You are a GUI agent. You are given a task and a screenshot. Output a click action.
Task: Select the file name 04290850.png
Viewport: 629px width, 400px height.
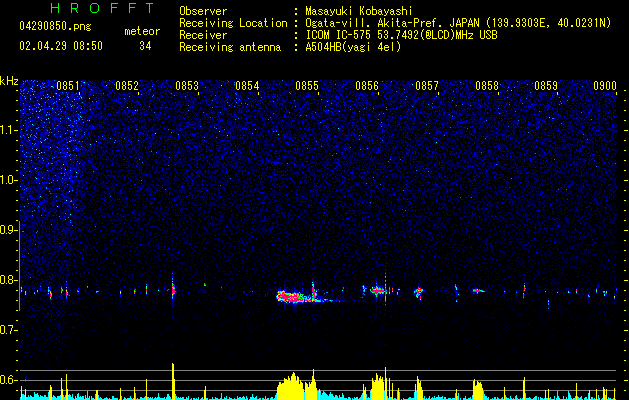[55, 27]
